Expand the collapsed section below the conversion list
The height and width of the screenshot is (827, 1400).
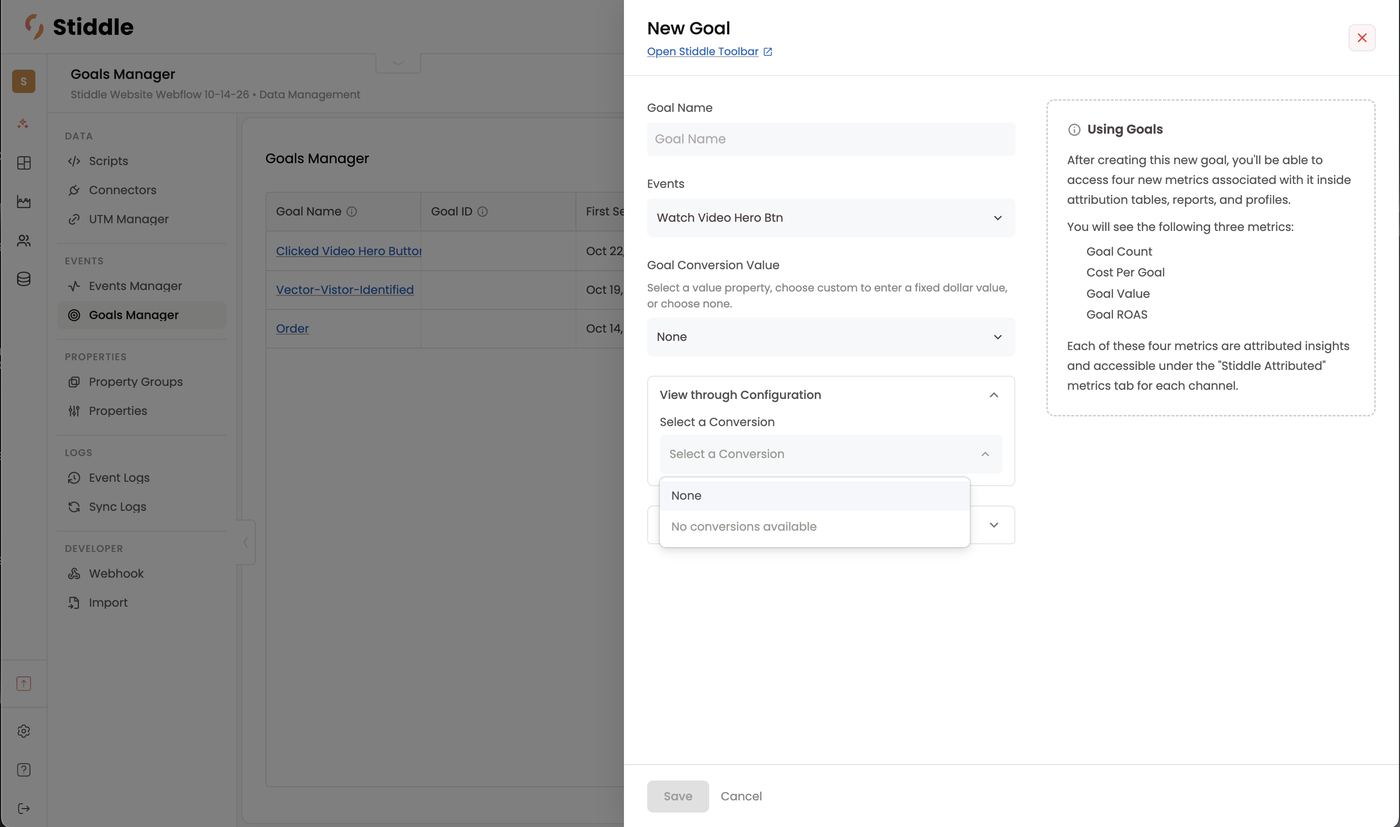tap(993, 525)
